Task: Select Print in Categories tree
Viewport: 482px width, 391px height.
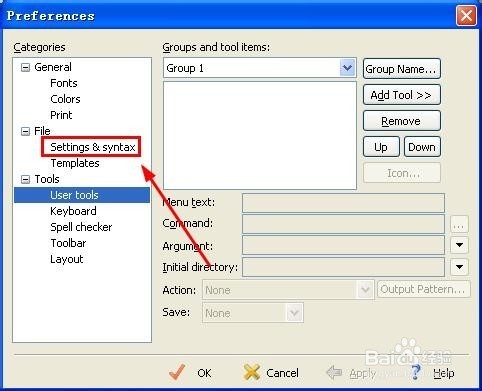Action: pos(61,115)
